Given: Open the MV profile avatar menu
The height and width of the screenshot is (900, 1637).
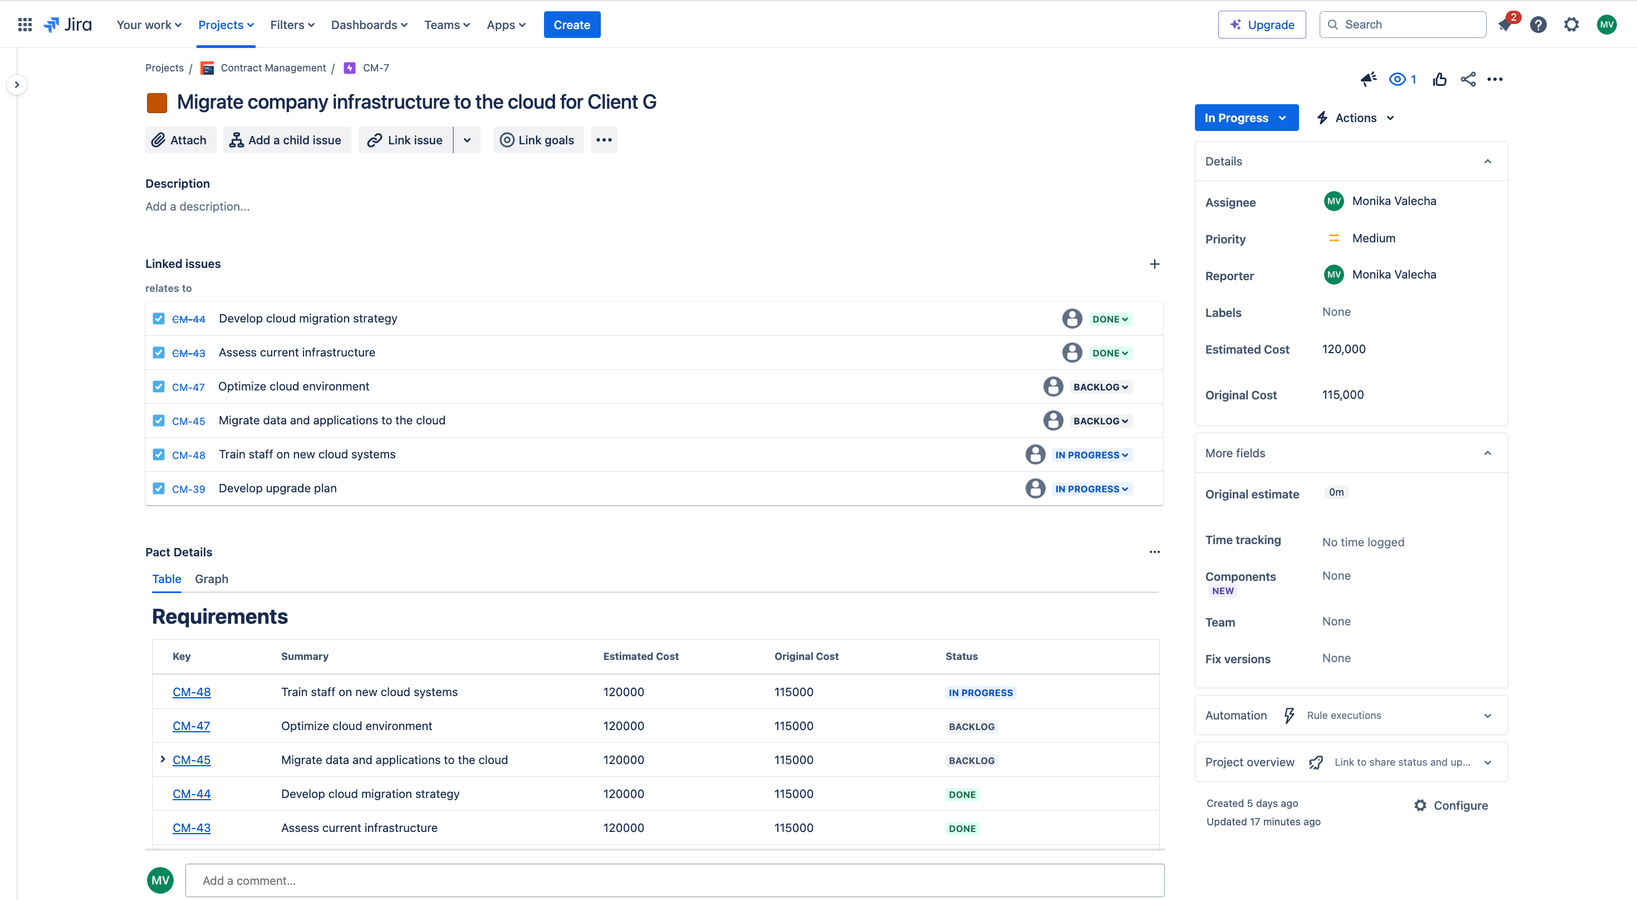Looking at the screenshot, I should click(1607, 25).
